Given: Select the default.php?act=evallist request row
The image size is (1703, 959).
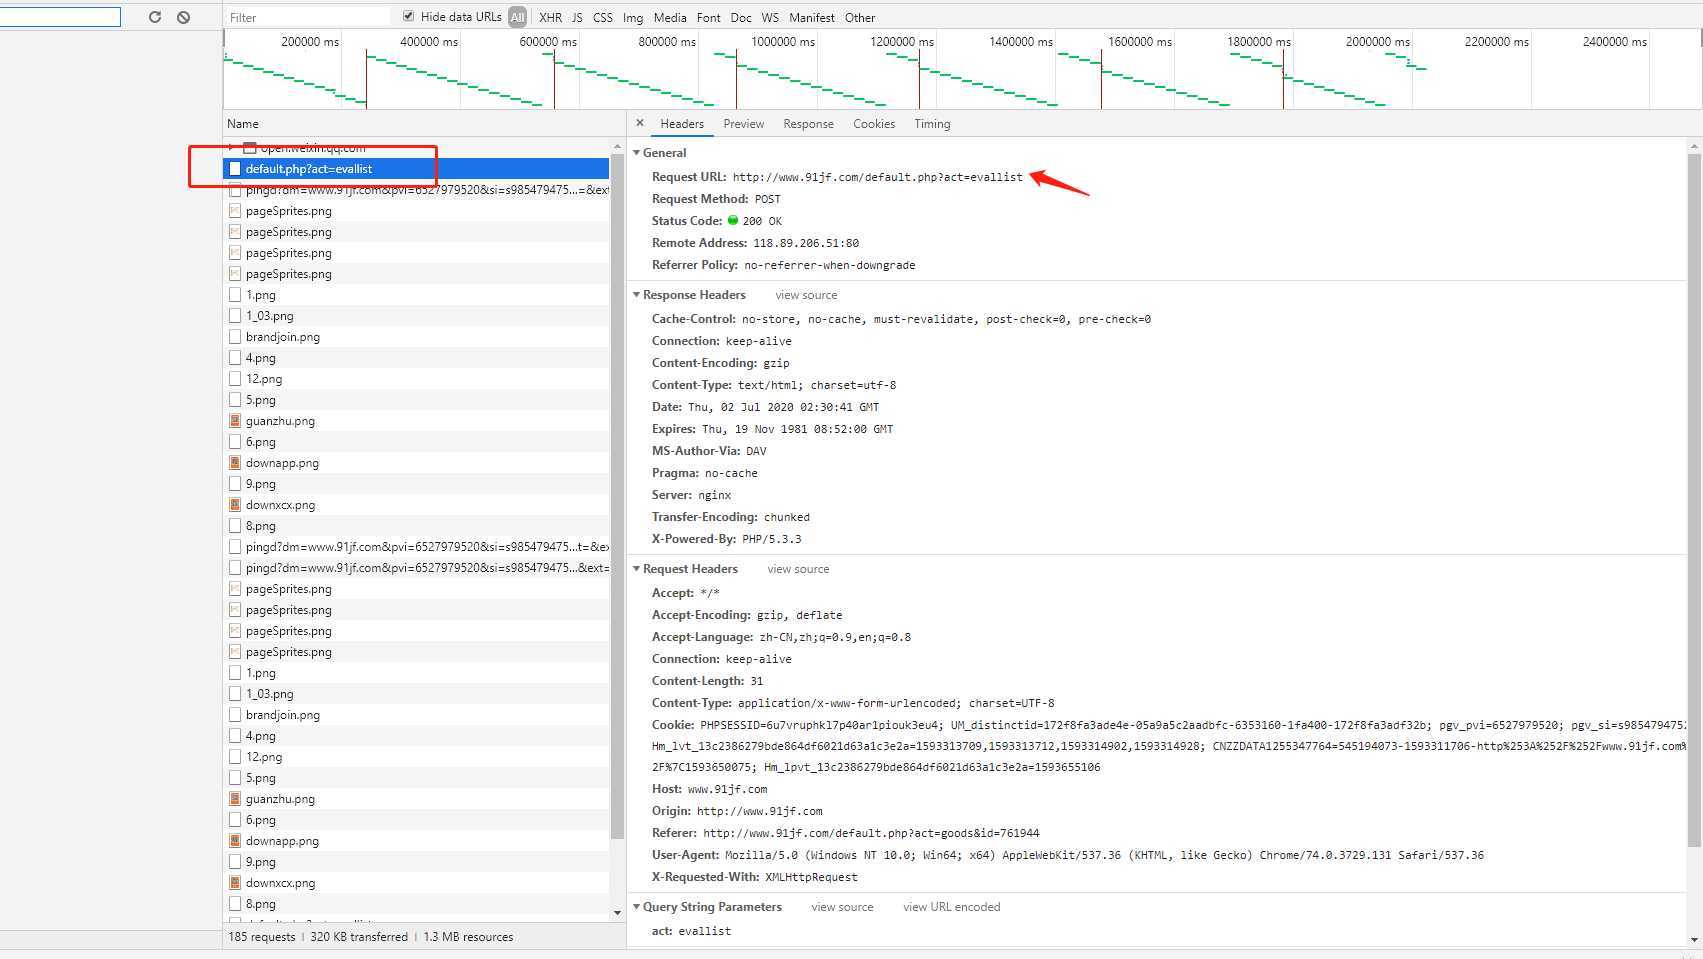Looking at the screenshot, I should click(x=416, y=169).
